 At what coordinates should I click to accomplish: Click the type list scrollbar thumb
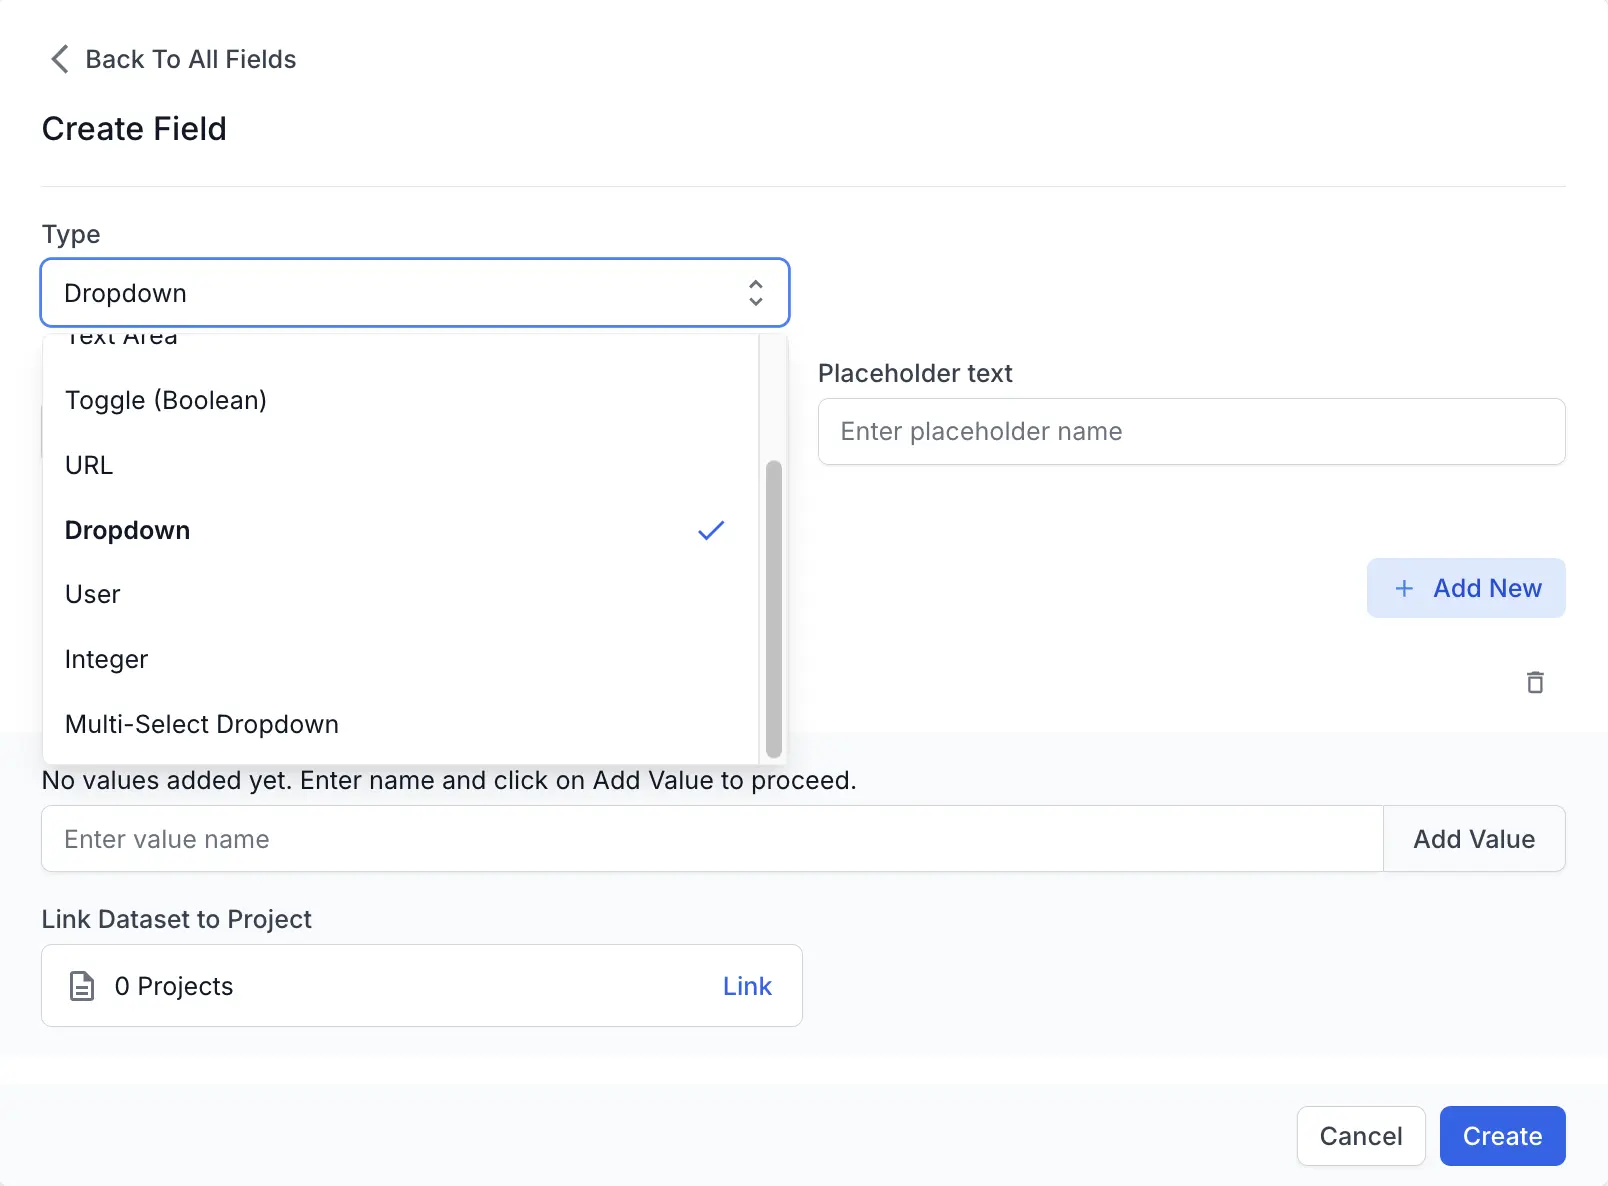tap(773, 608)
